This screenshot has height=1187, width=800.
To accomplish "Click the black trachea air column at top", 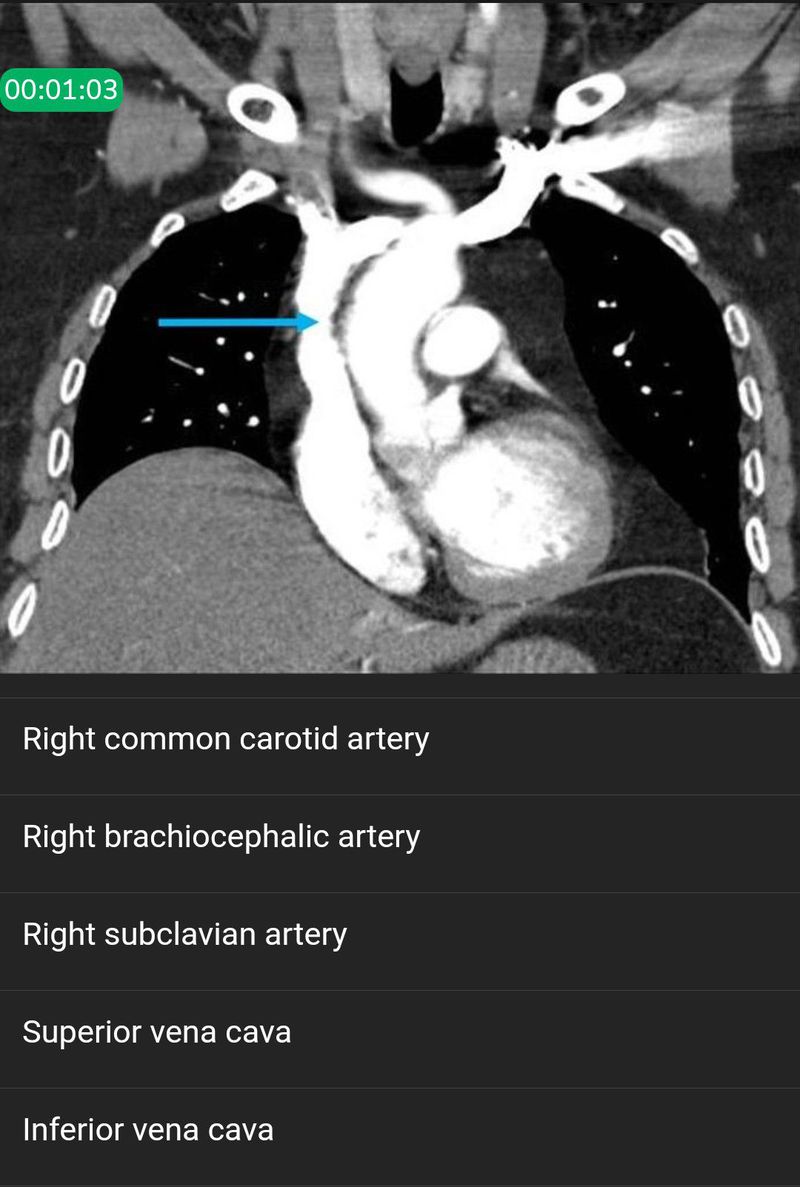I will pos(416,106).
